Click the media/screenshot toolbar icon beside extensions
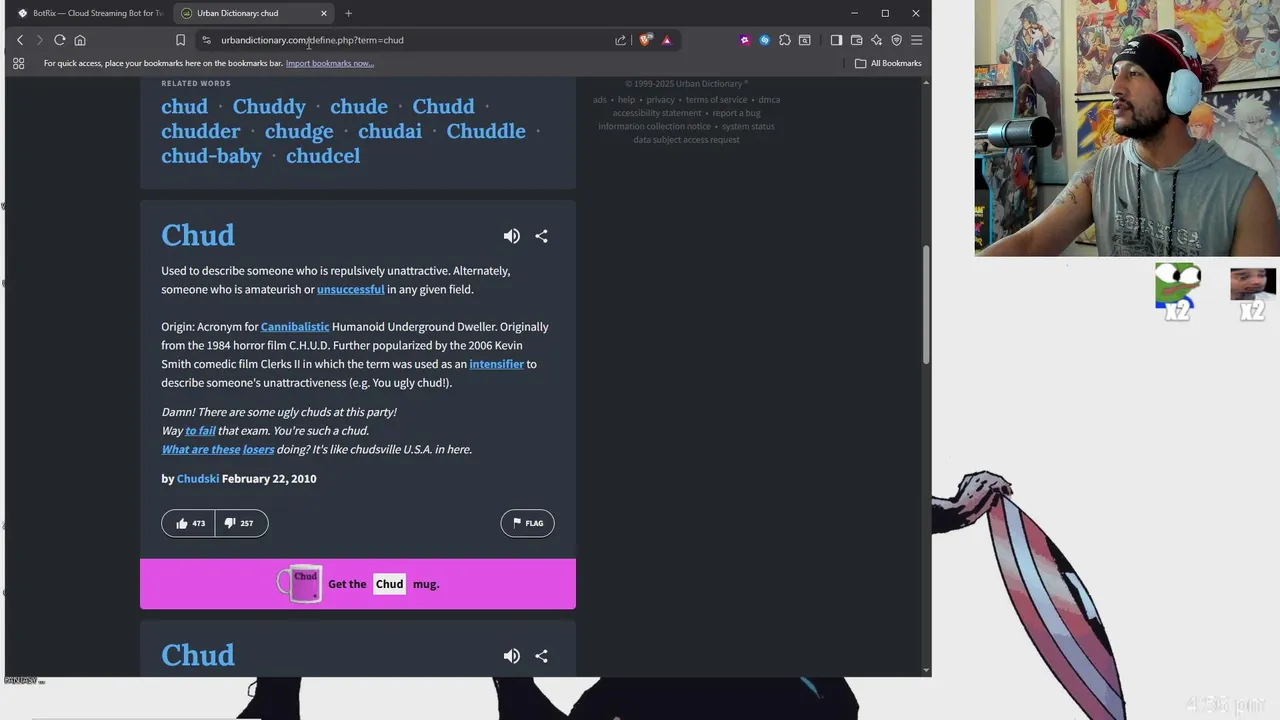Viewport: 1280px width, 720px height. click(x=804, y=40)
